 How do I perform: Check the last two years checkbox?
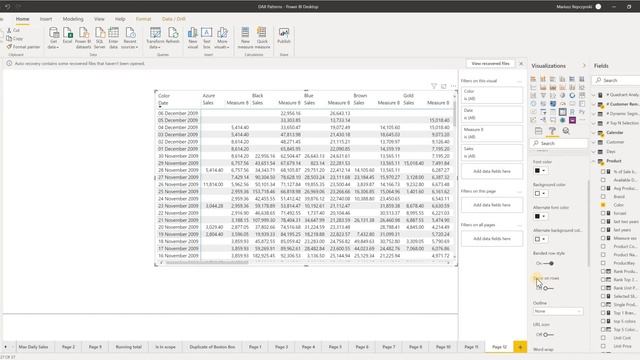[603, 222]
